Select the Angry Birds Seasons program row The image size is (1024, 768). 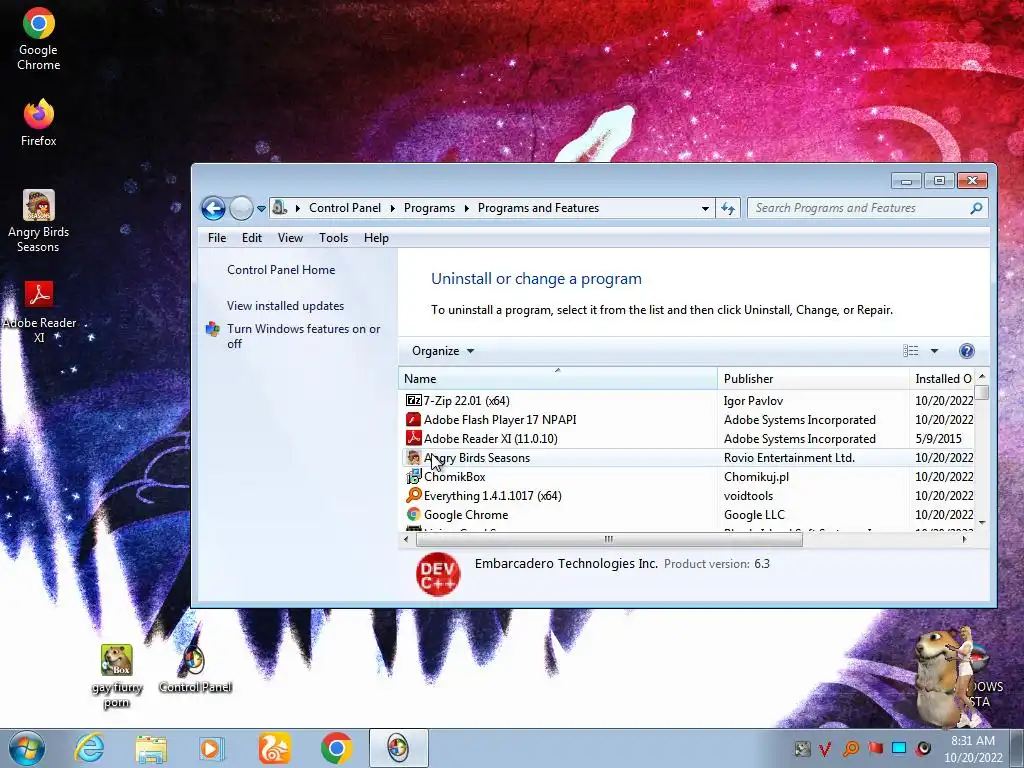[x=687, y=458]
